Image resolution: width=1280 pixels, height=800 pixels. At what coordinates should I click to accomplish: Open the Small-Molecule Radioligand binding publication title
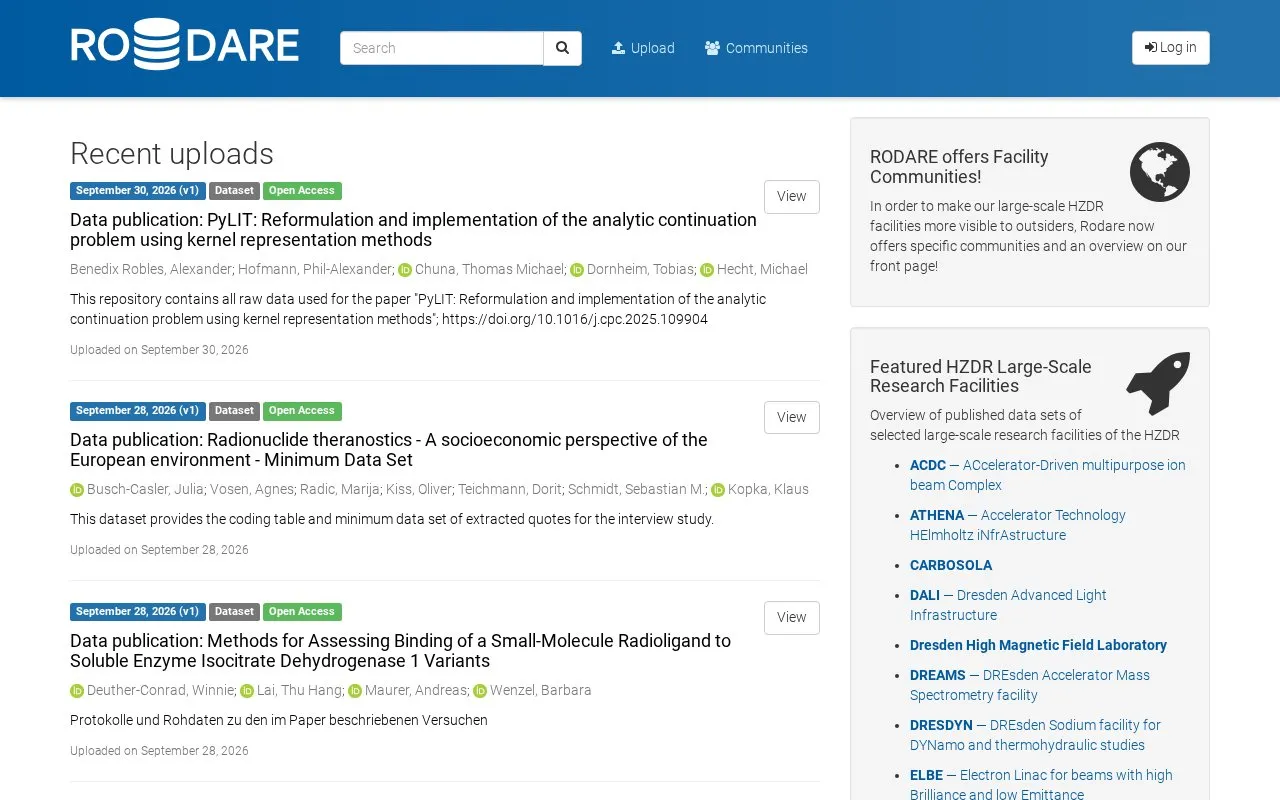point(400,651)
